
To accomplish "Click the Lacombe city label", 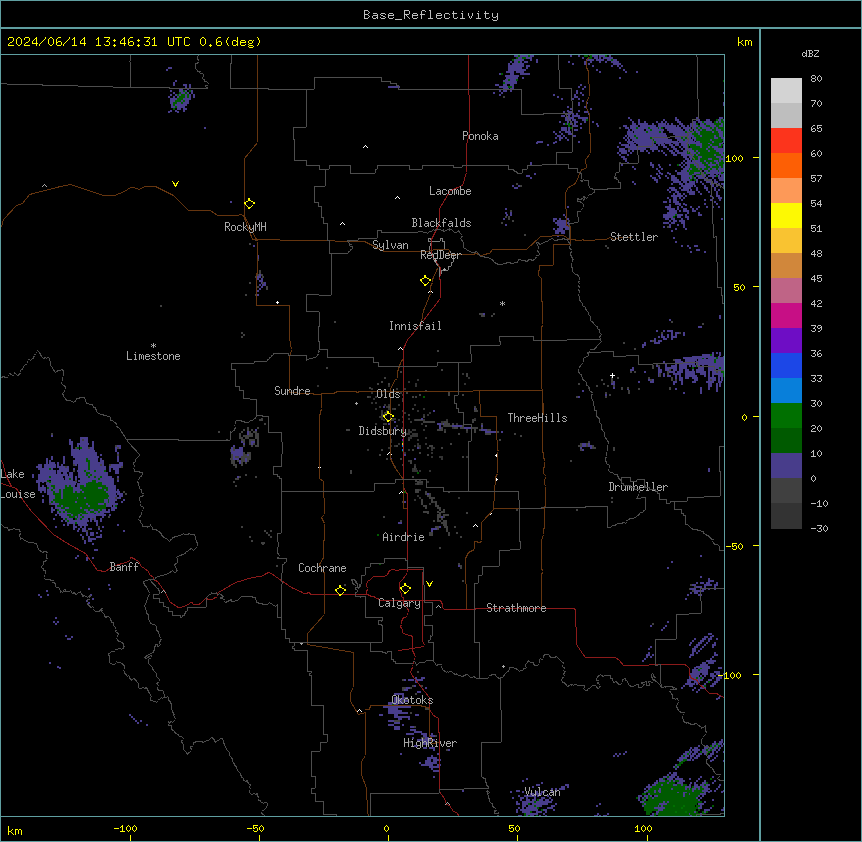I will tap(450, 191).
